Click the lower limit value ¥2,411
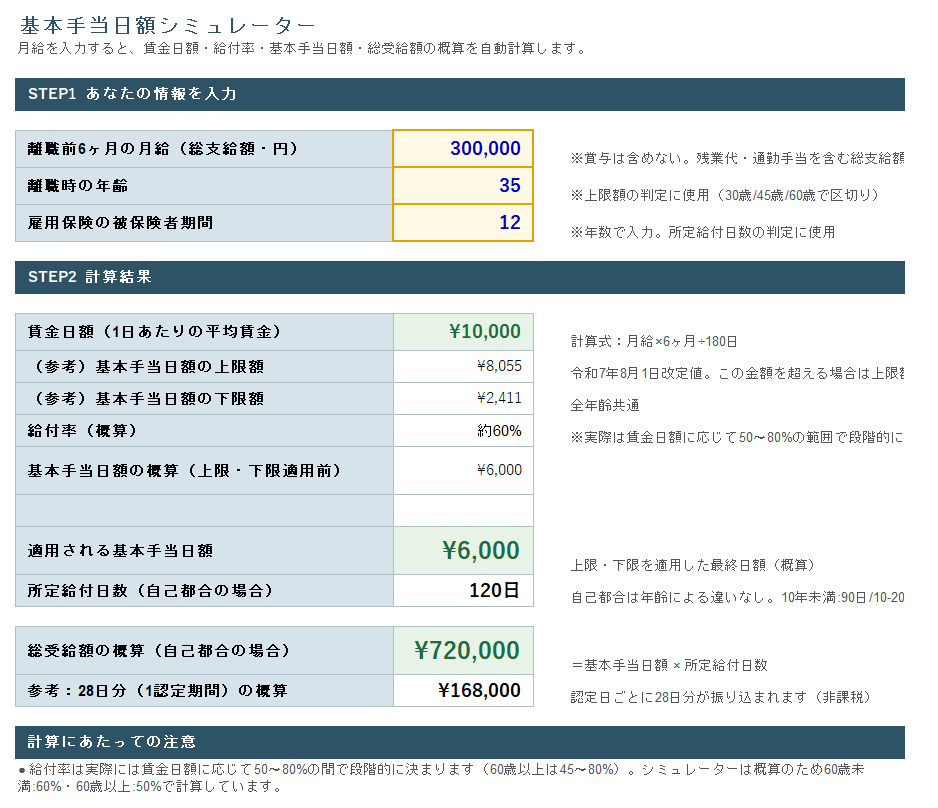Viewport: 938px width, 808px height. pyautogui.click(x=463, y=399)
